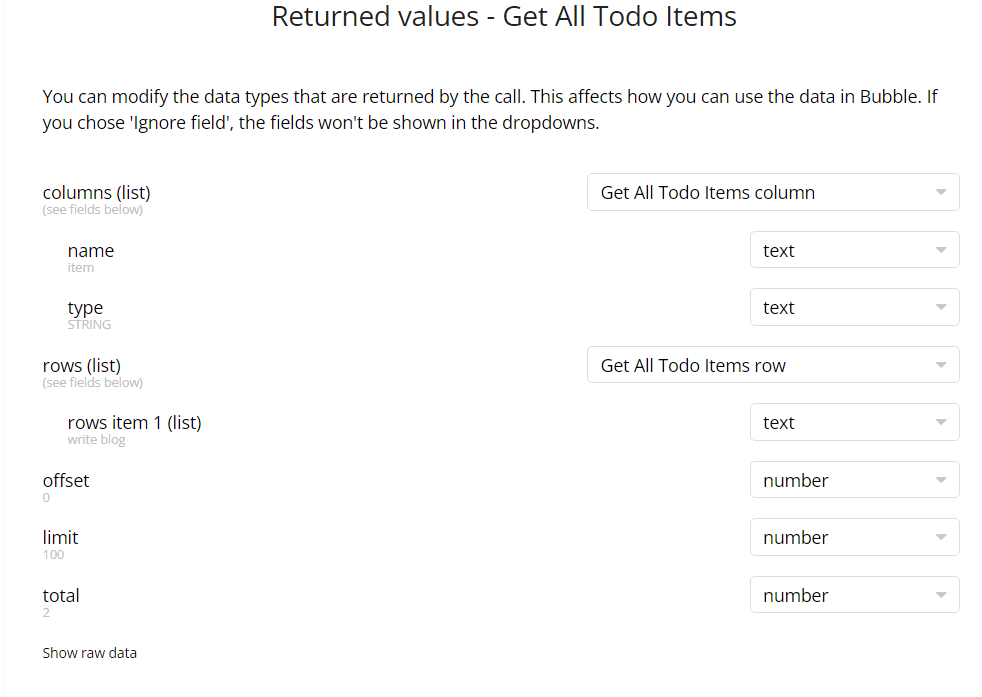Click the arrow icon on the type field dropdown
Screen dimensions: 982x697
(x=940, y=308)
